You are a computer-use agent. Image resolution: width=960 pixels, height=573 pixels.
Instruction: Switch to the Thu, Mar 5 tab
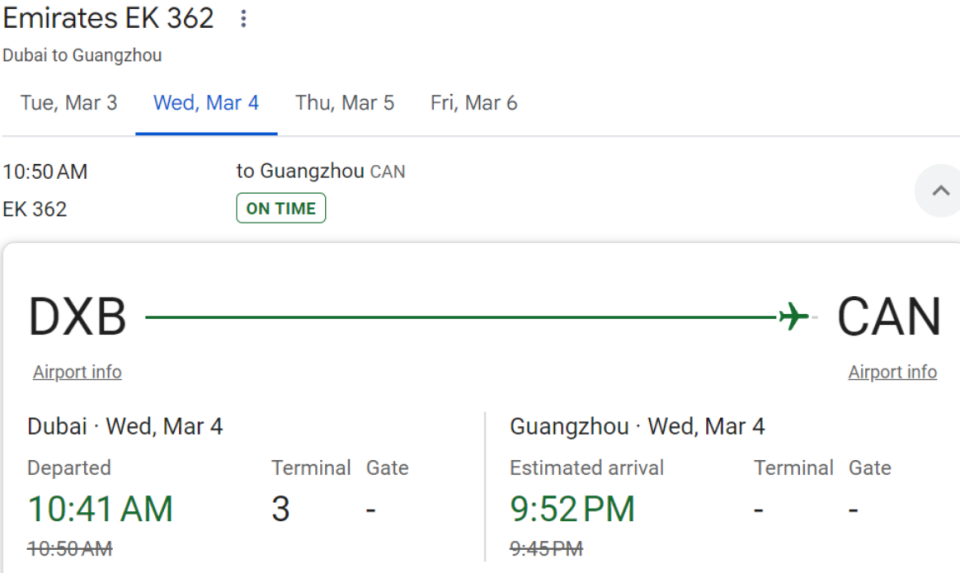pyautogui.click(x=344, y=103)
